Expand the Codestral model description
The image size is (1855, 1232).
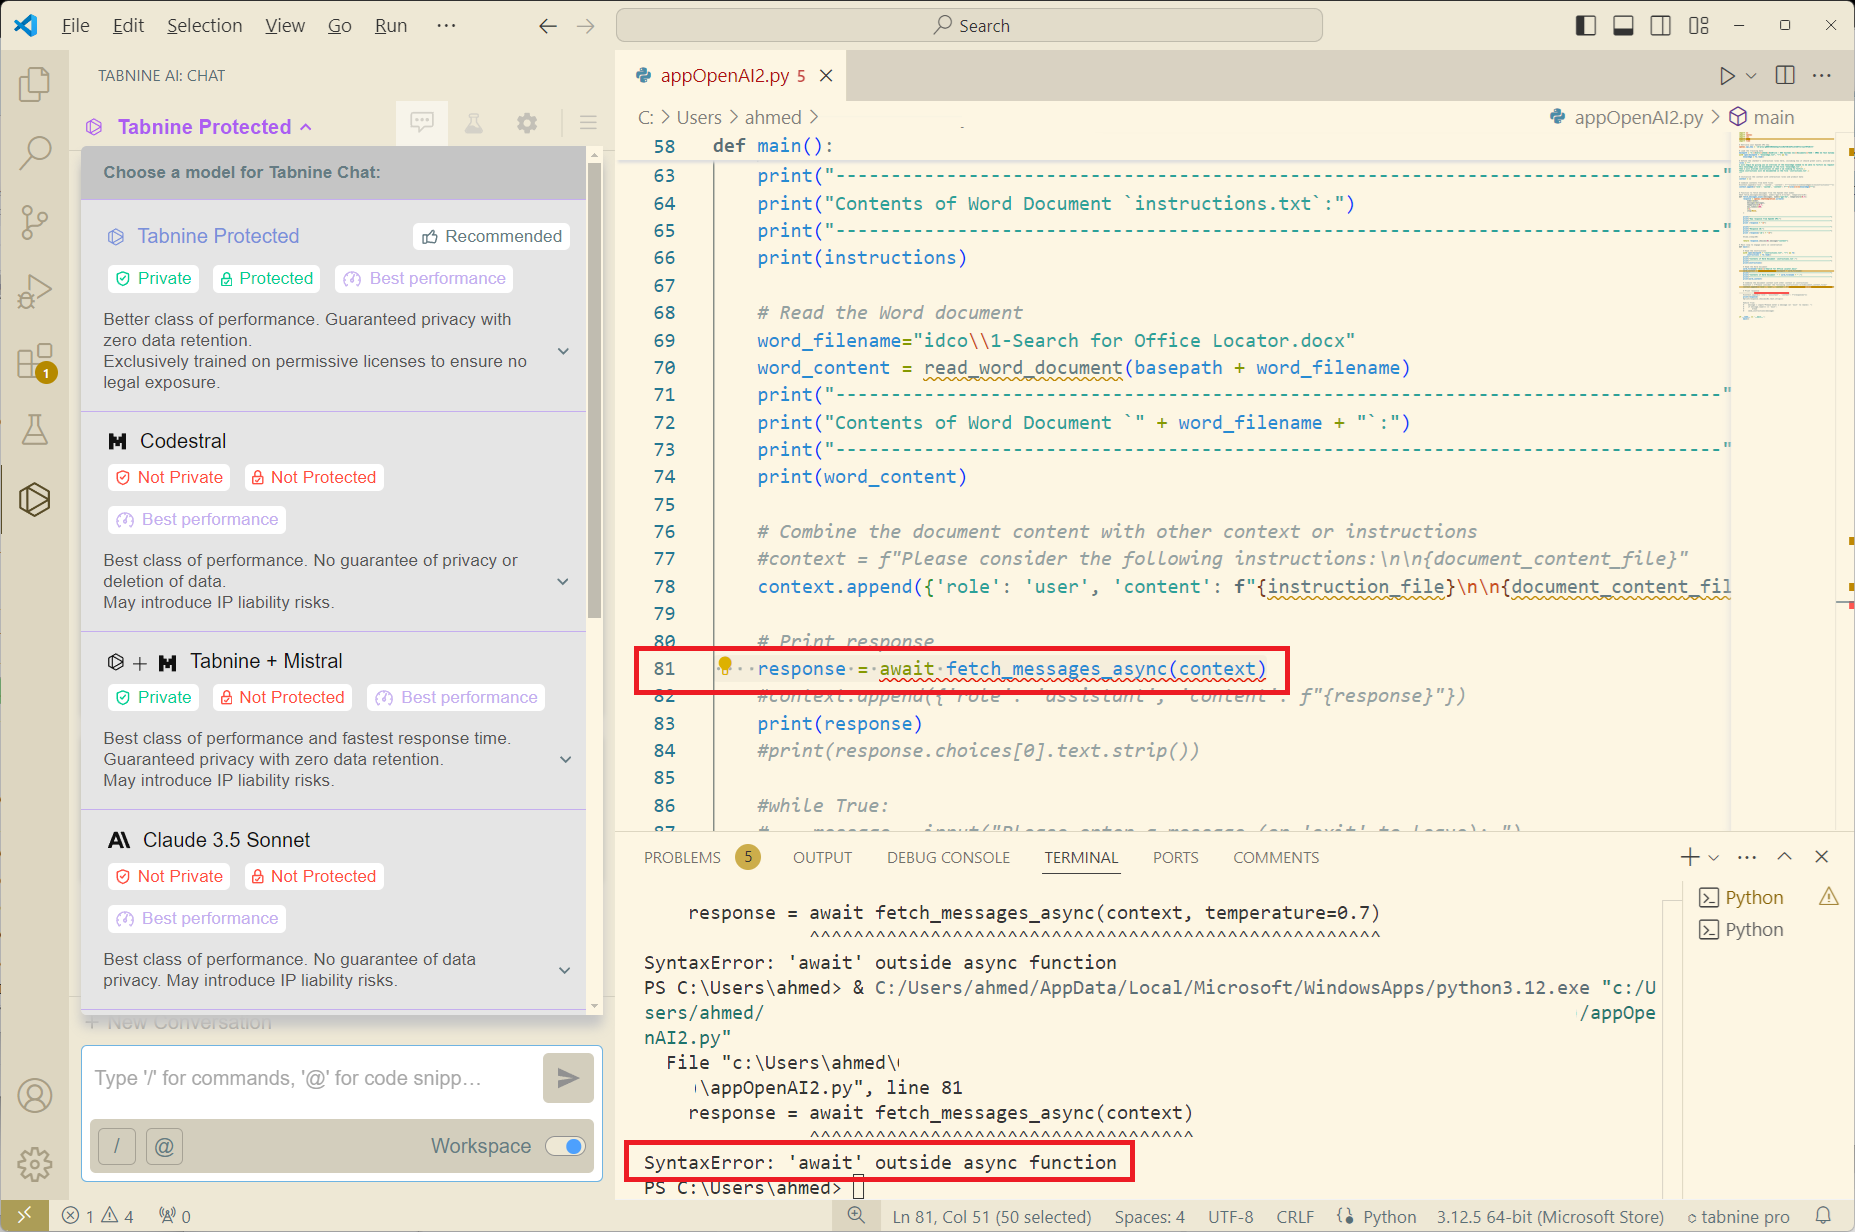coord(563,582)
